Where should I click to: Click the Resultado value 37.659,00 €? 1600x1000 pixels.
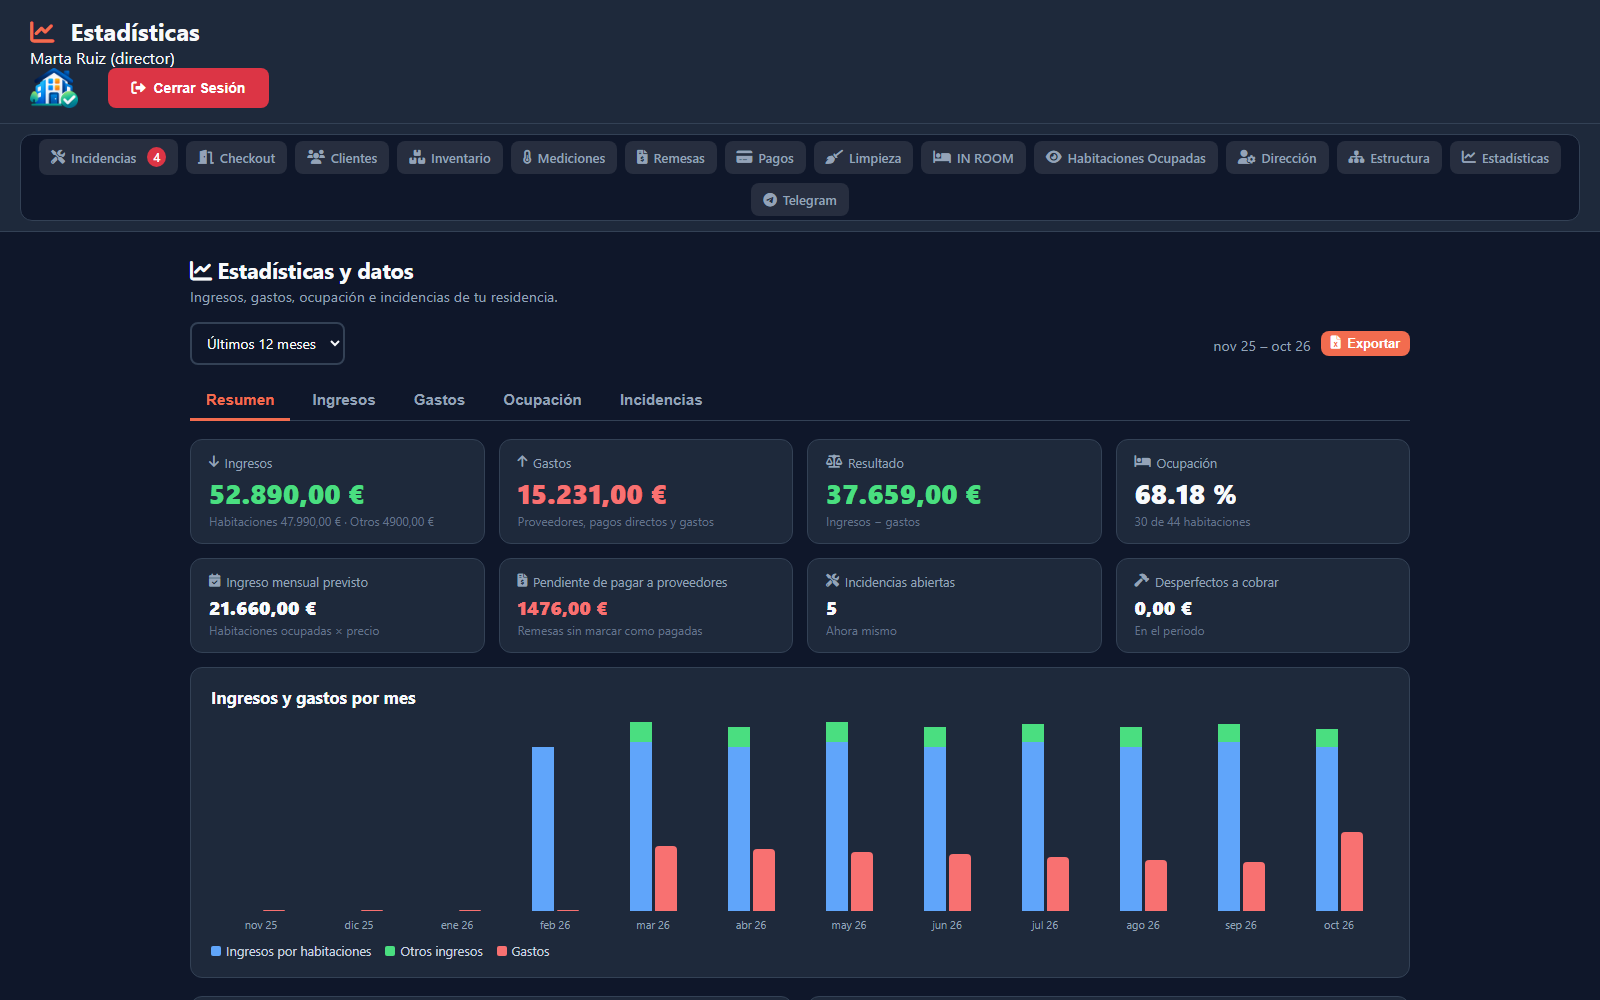[x=903, y=495]
